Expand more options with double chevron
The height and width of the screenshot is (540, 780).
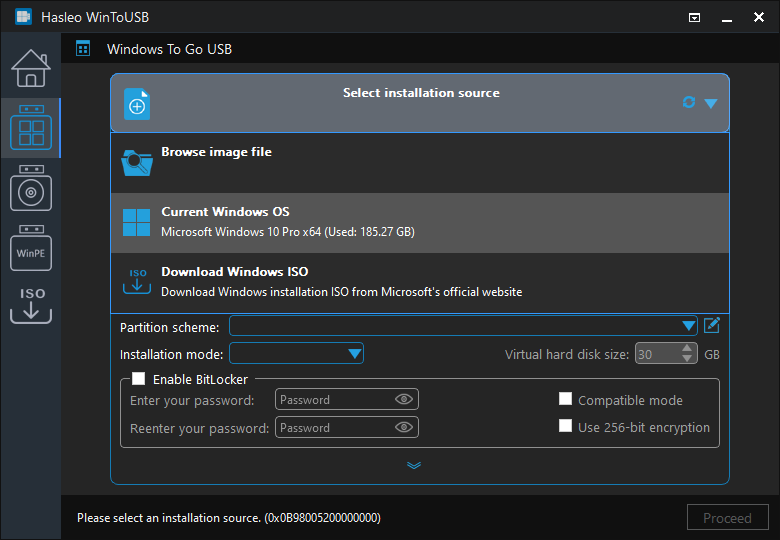point(414,465)
